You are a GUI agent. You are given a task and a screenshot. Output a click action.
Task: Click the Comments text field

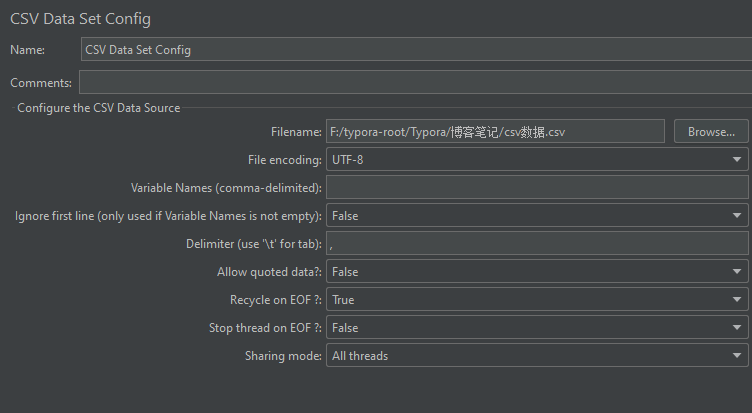tap(415, 82)
